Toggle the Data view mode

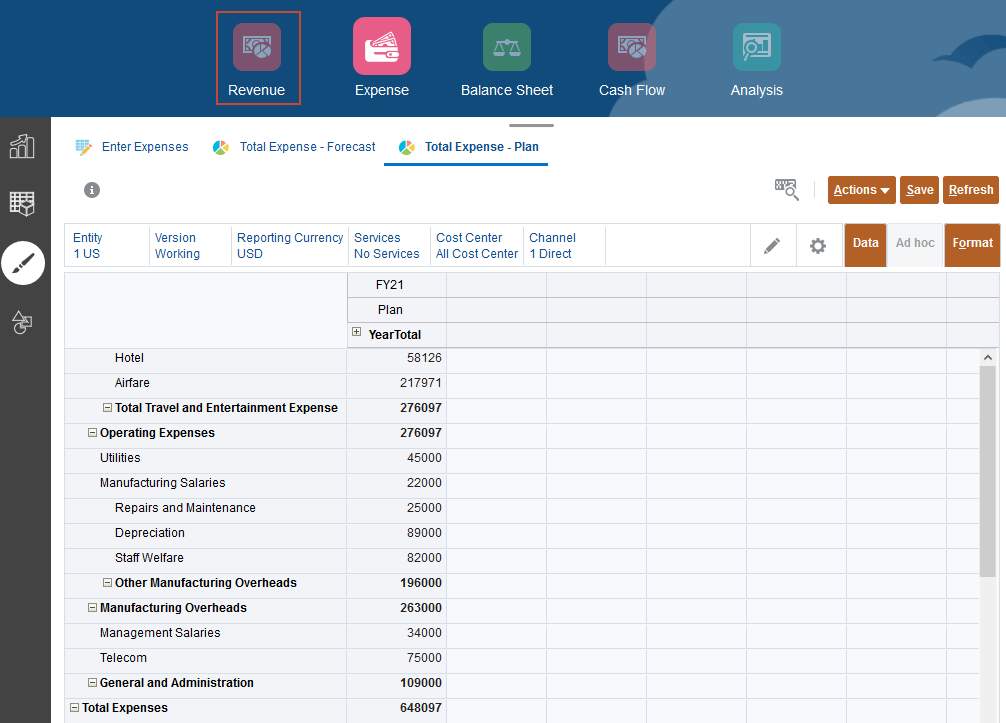[x=865, y=243]
